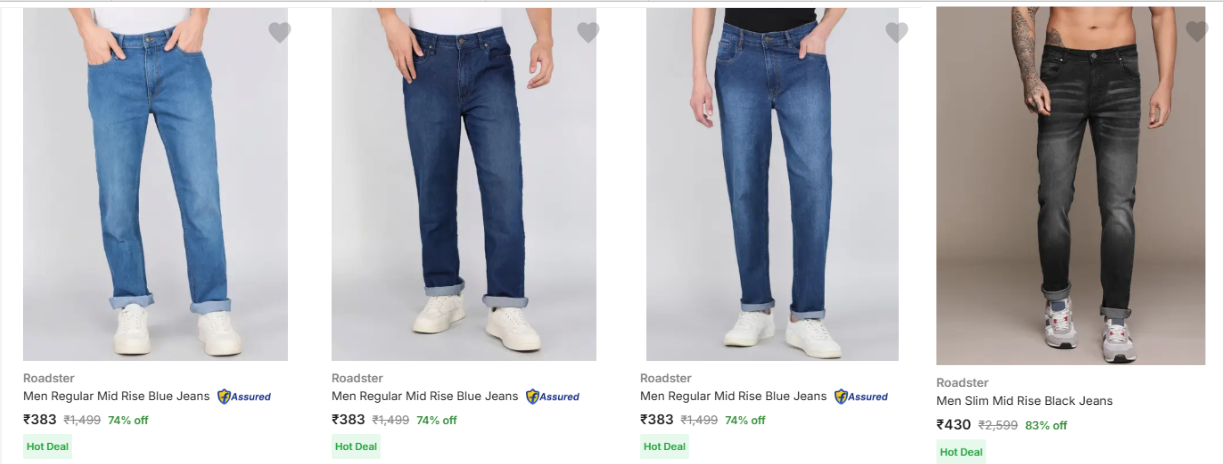Tap heart icon on dark navy jeans

(x=588, y=33)
